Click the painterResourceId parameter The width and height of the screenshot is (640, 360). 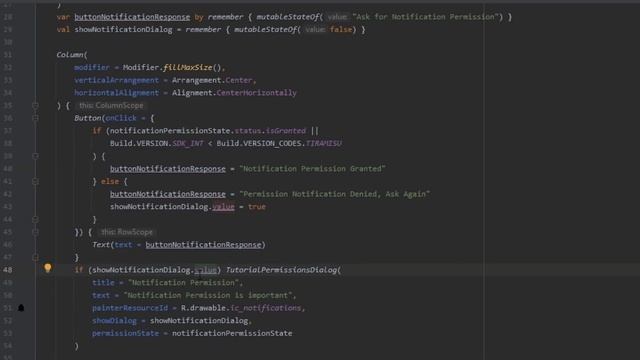click(130, 308)
